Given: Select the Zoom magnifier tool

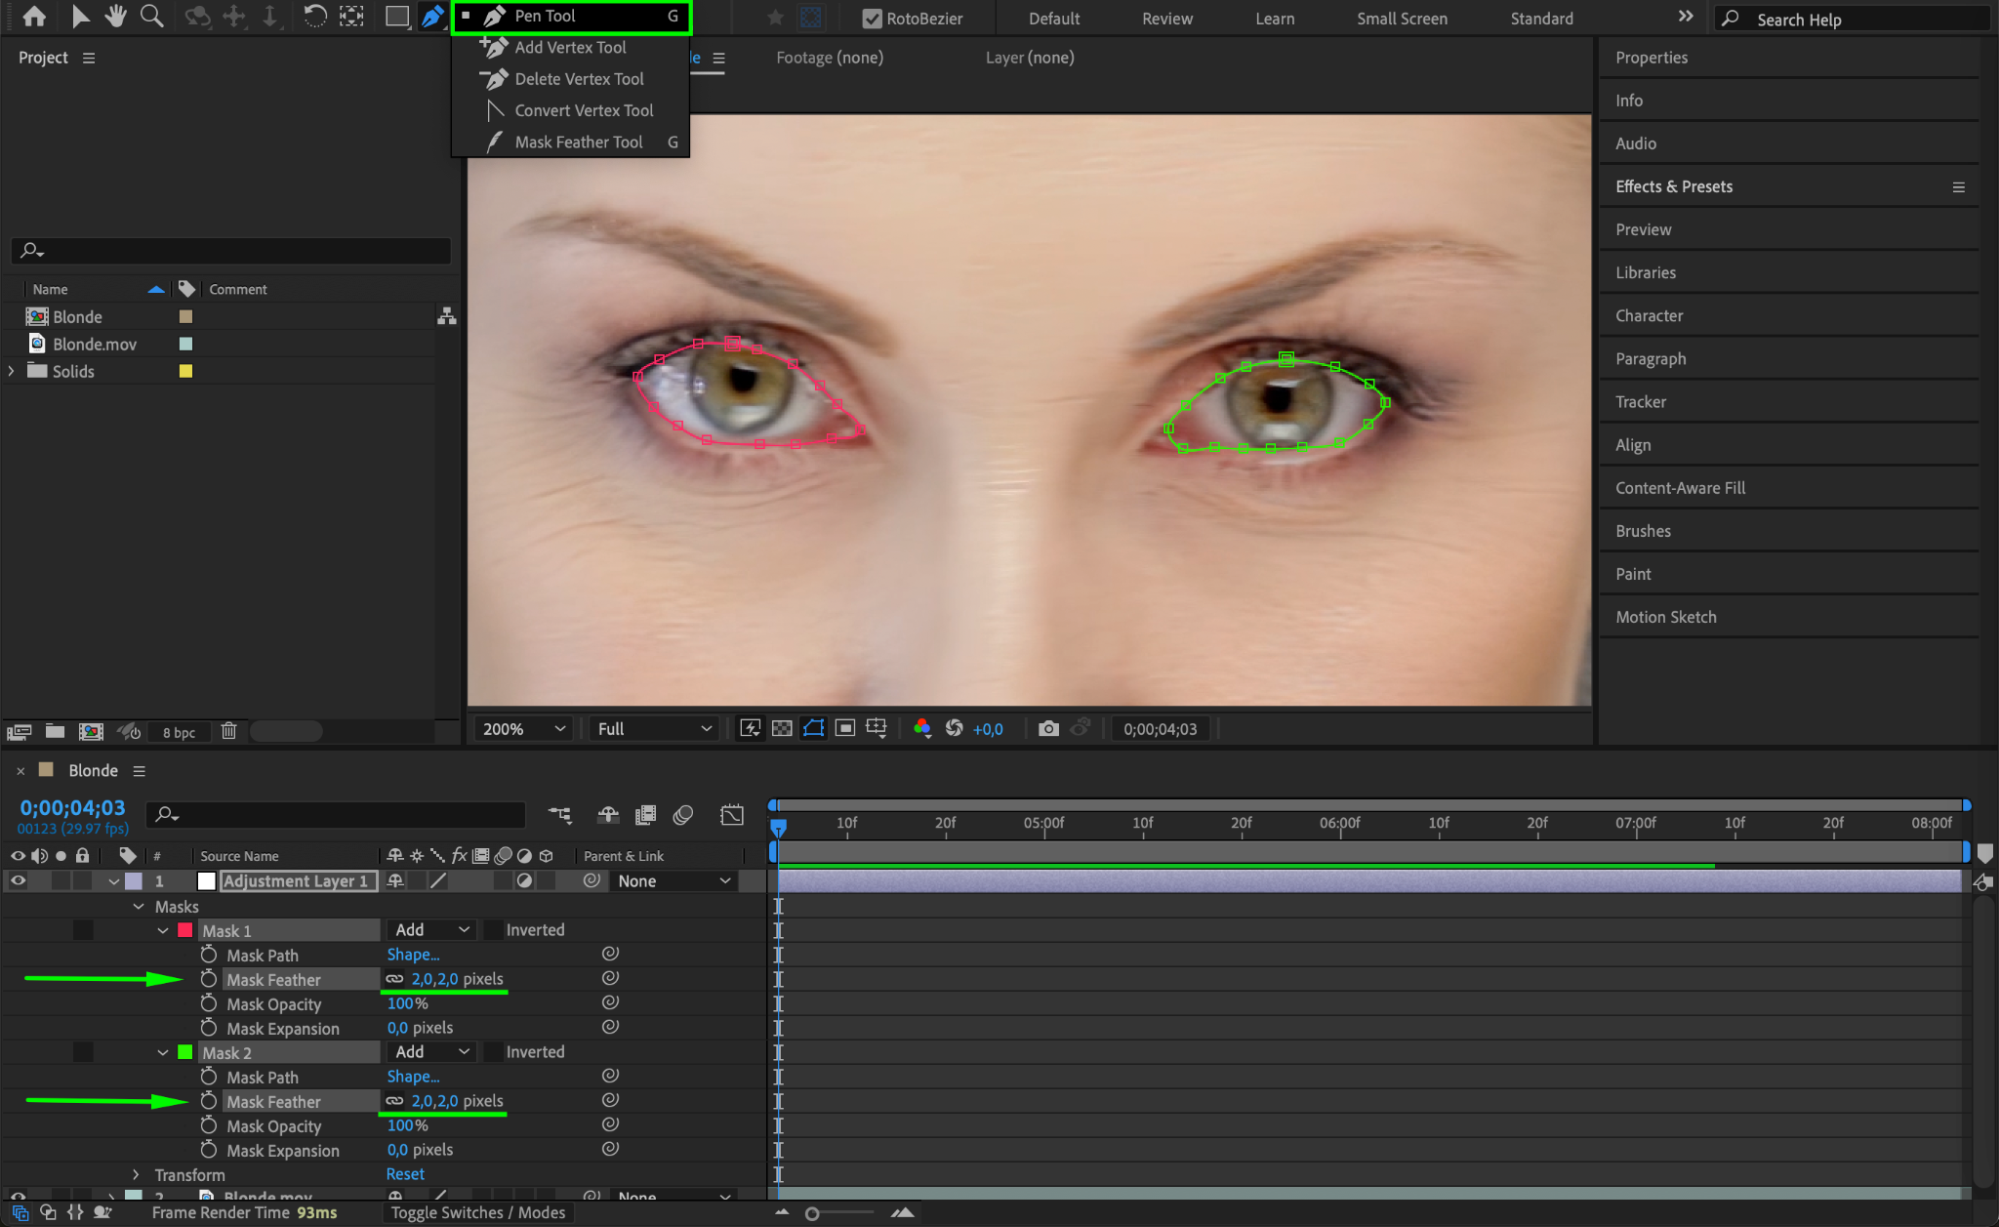Looking at the screenshot, I should (152, 16).
